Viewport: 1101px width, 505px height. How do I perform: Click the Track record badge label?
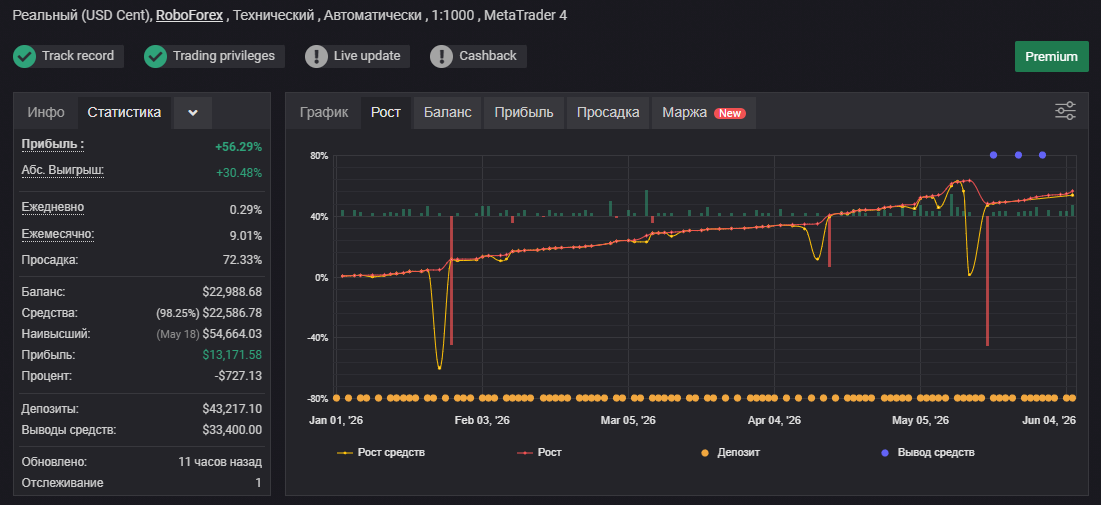78,56
